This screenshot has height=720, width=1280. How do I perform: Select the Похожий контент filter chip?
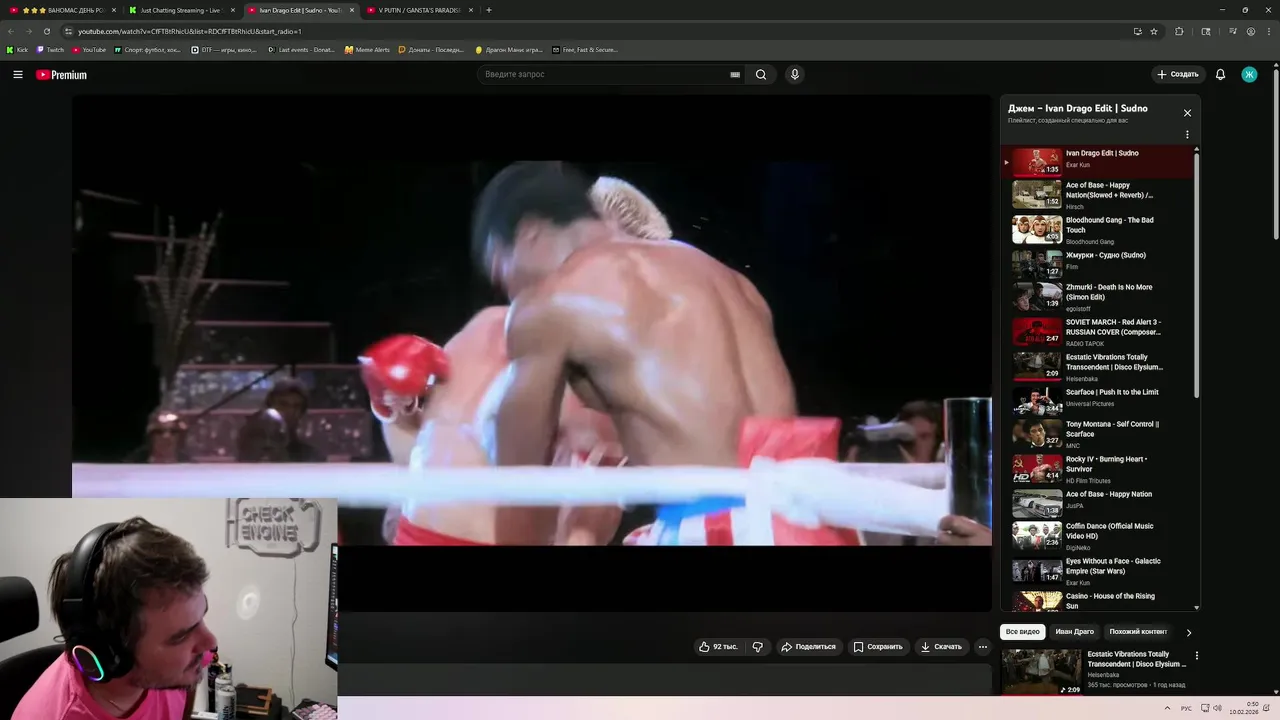(1138, 632)
